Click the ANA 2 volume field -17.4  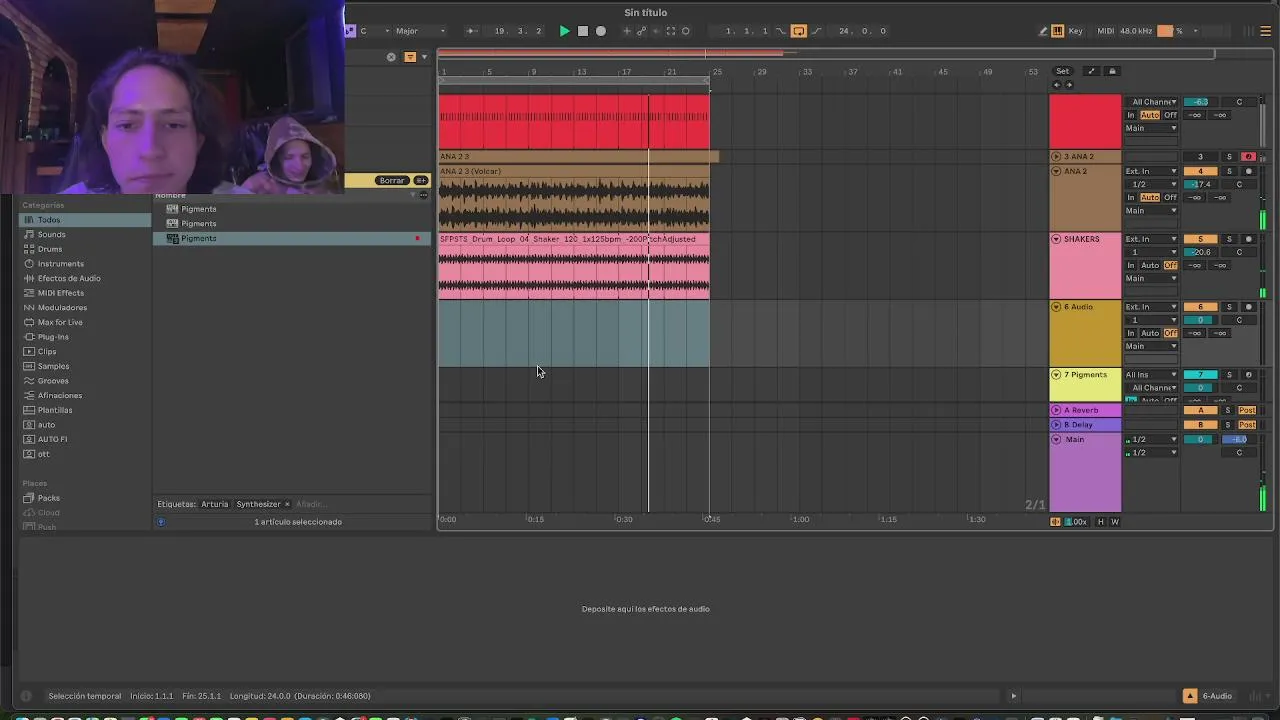1200,184
